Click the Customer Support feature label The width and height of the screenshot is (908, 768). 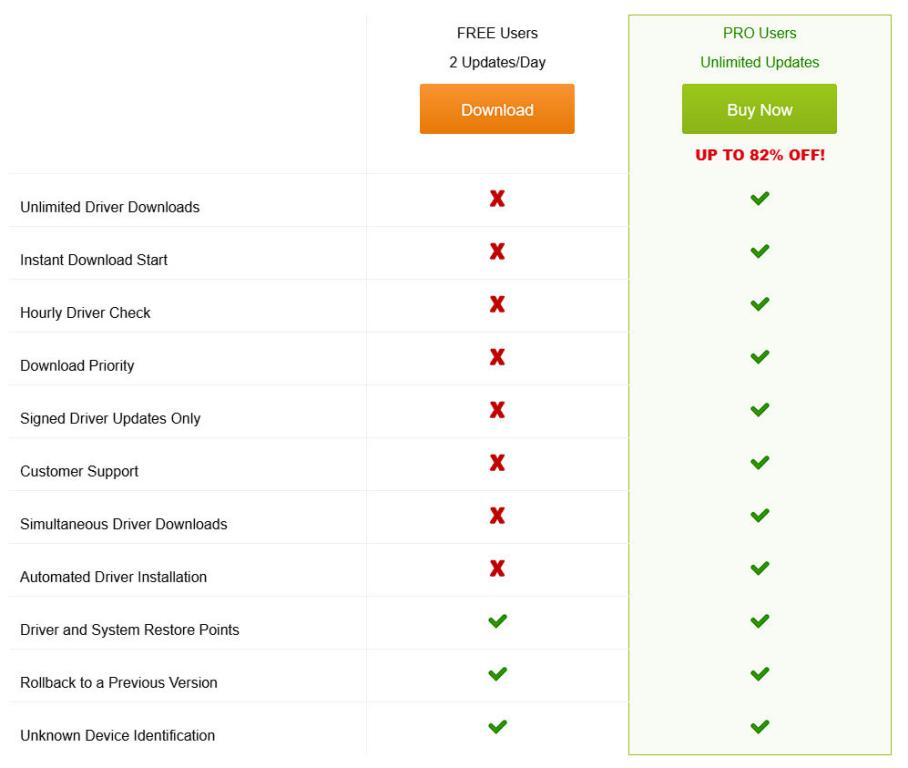[79, 472]
